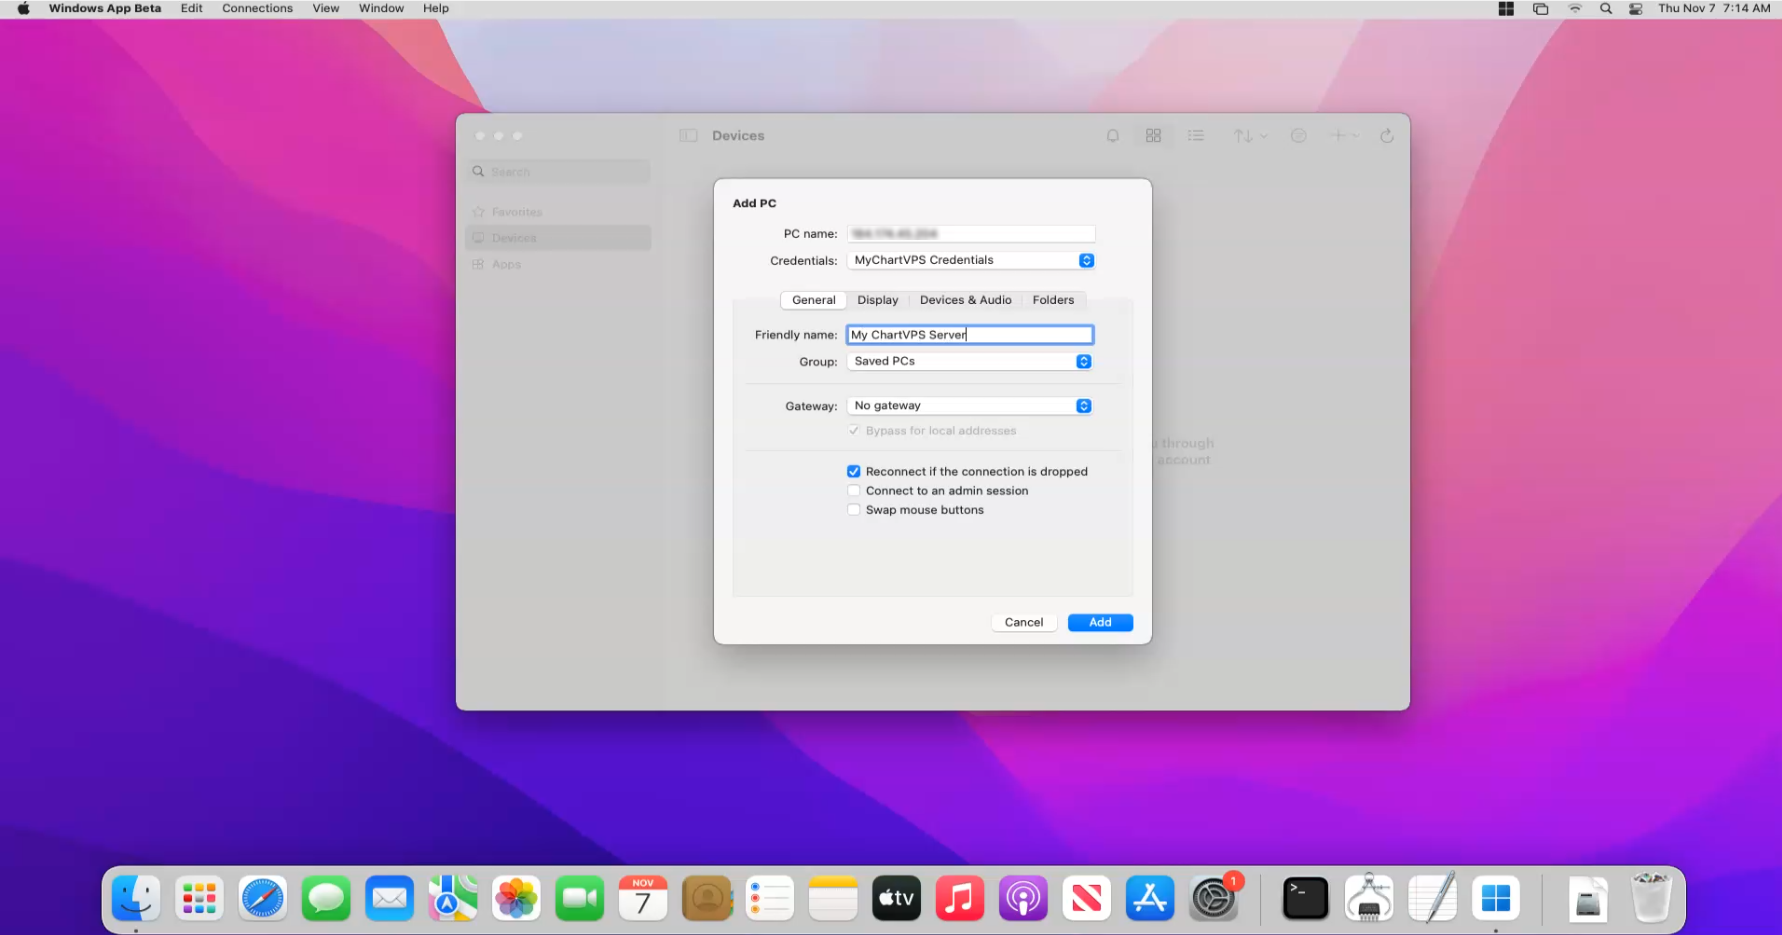Enable Connect to an admin session
The image size is (1782, 935).
coord(854,491)
